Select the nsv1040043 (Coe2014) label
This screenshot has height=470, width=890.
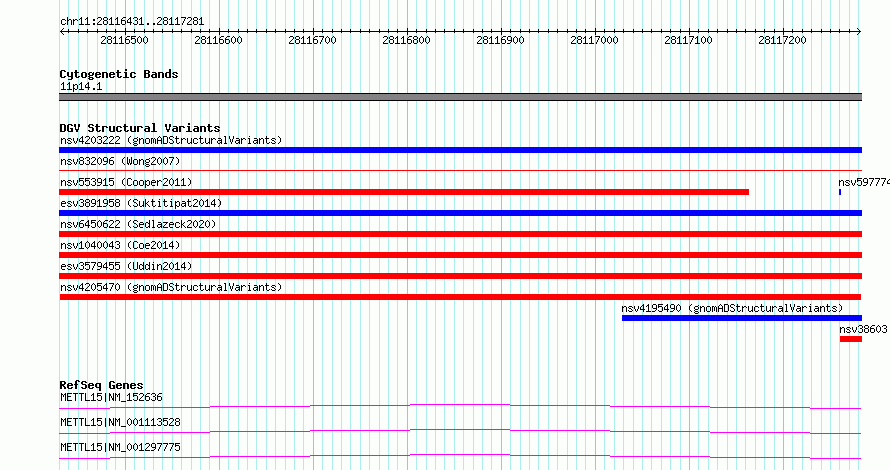[120, 245]
